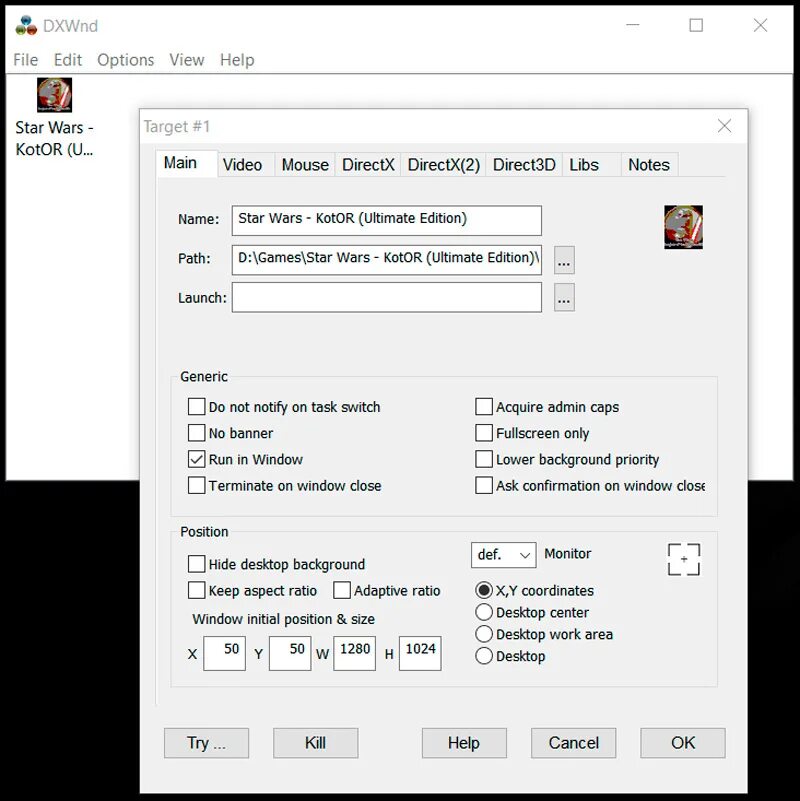This screenshot has width=800, height=801.
Task: Open the Help menu in DXWnd
Action: [237, 60]
